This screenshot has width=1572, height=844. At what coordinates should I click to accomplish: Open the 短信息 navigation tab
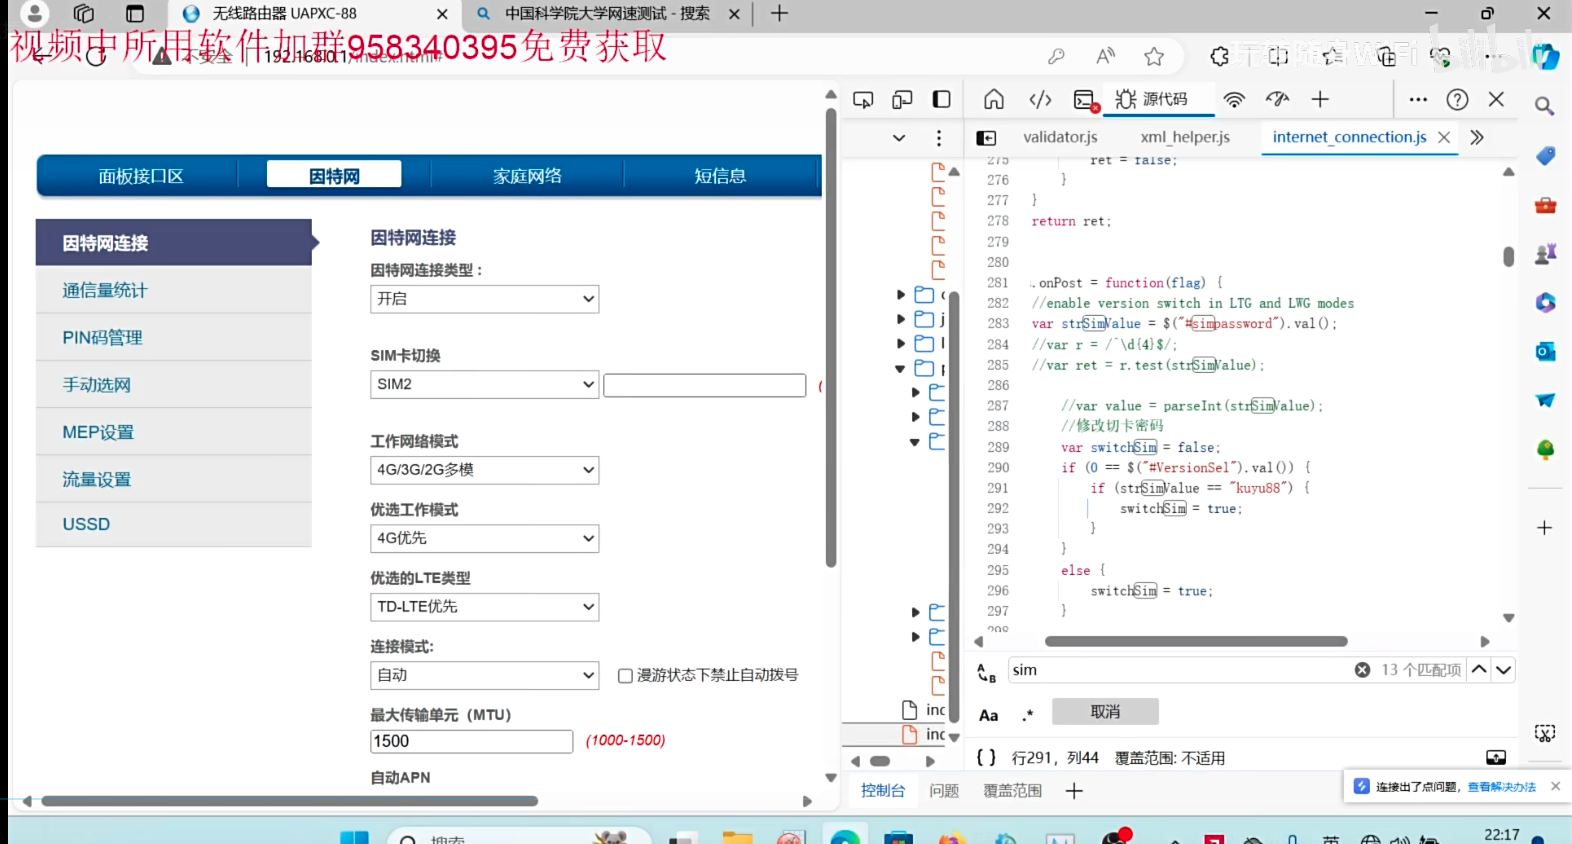point(720,176)
